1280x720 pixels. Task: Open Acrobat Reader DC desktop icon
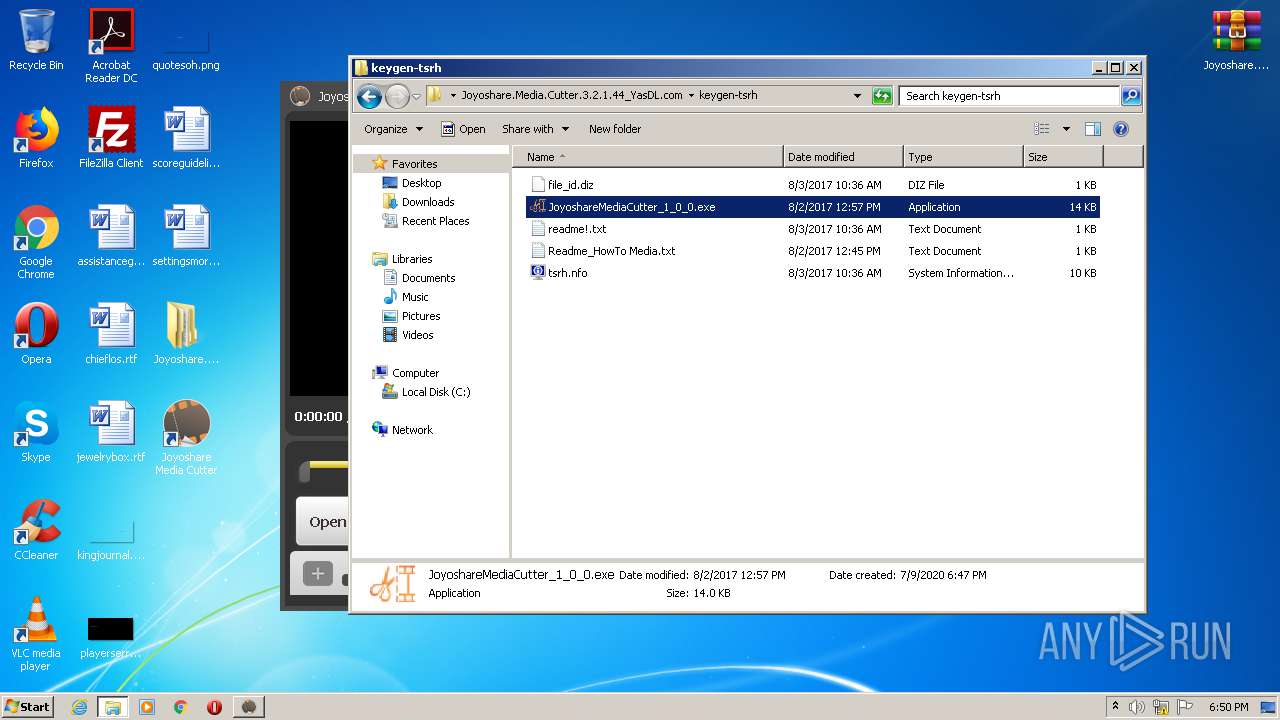[x=111, y=45]
